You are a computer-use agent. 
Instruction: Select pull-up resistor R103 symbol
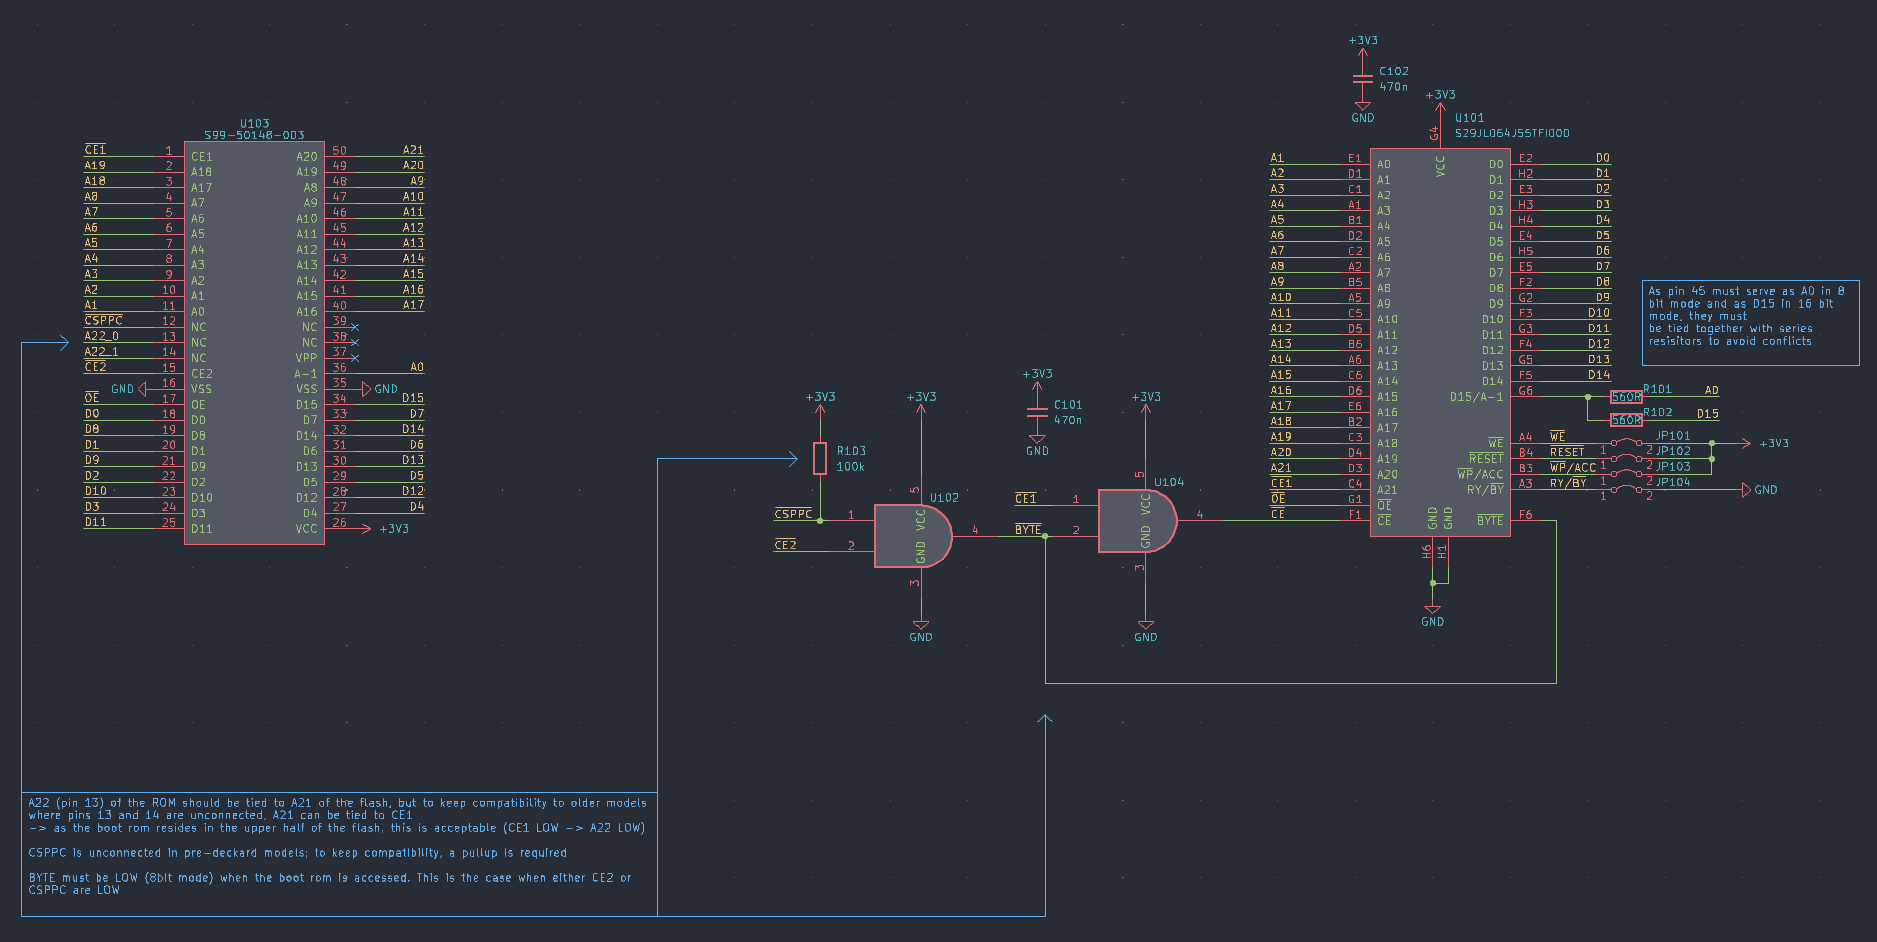pos(820,458)
